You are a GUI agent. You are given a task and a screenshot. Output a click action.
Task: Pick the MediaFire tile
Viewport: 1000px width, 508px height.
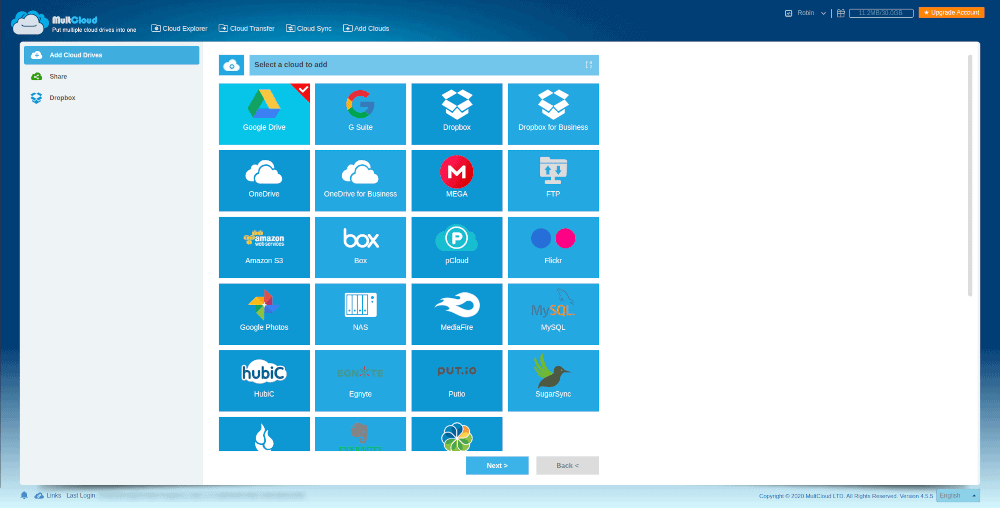point(457,314)
